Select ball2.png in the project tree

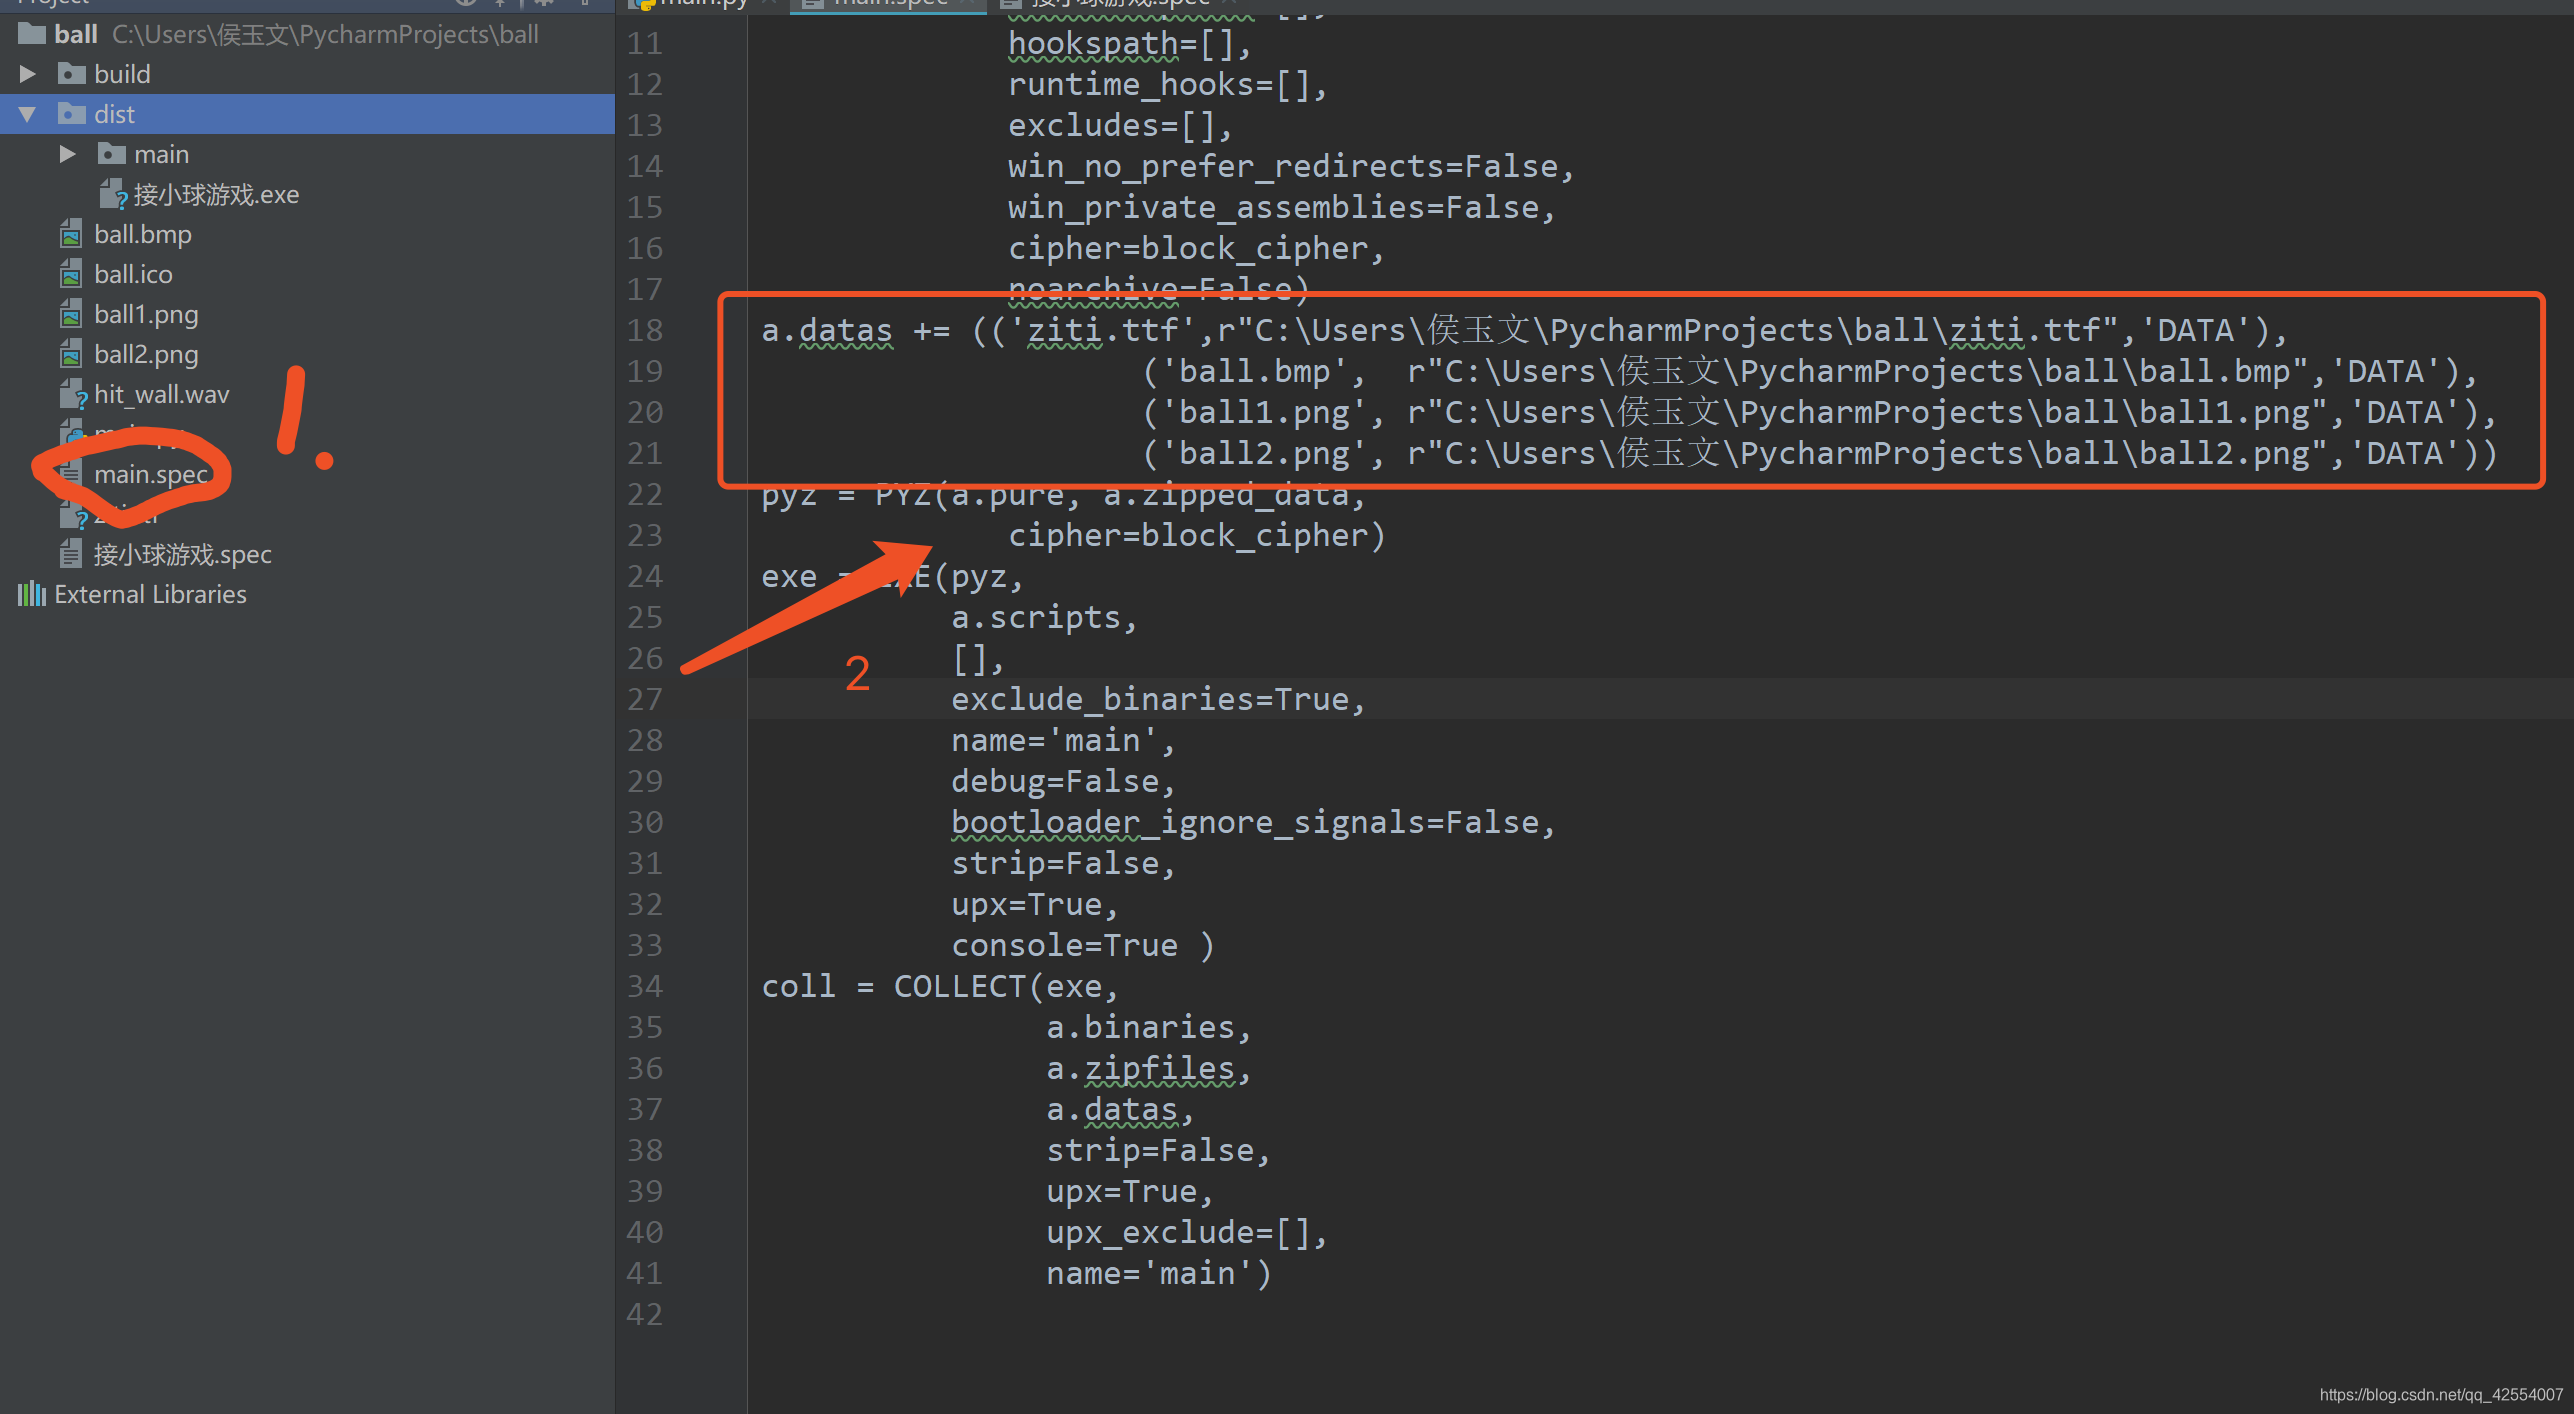pos(145,353)
